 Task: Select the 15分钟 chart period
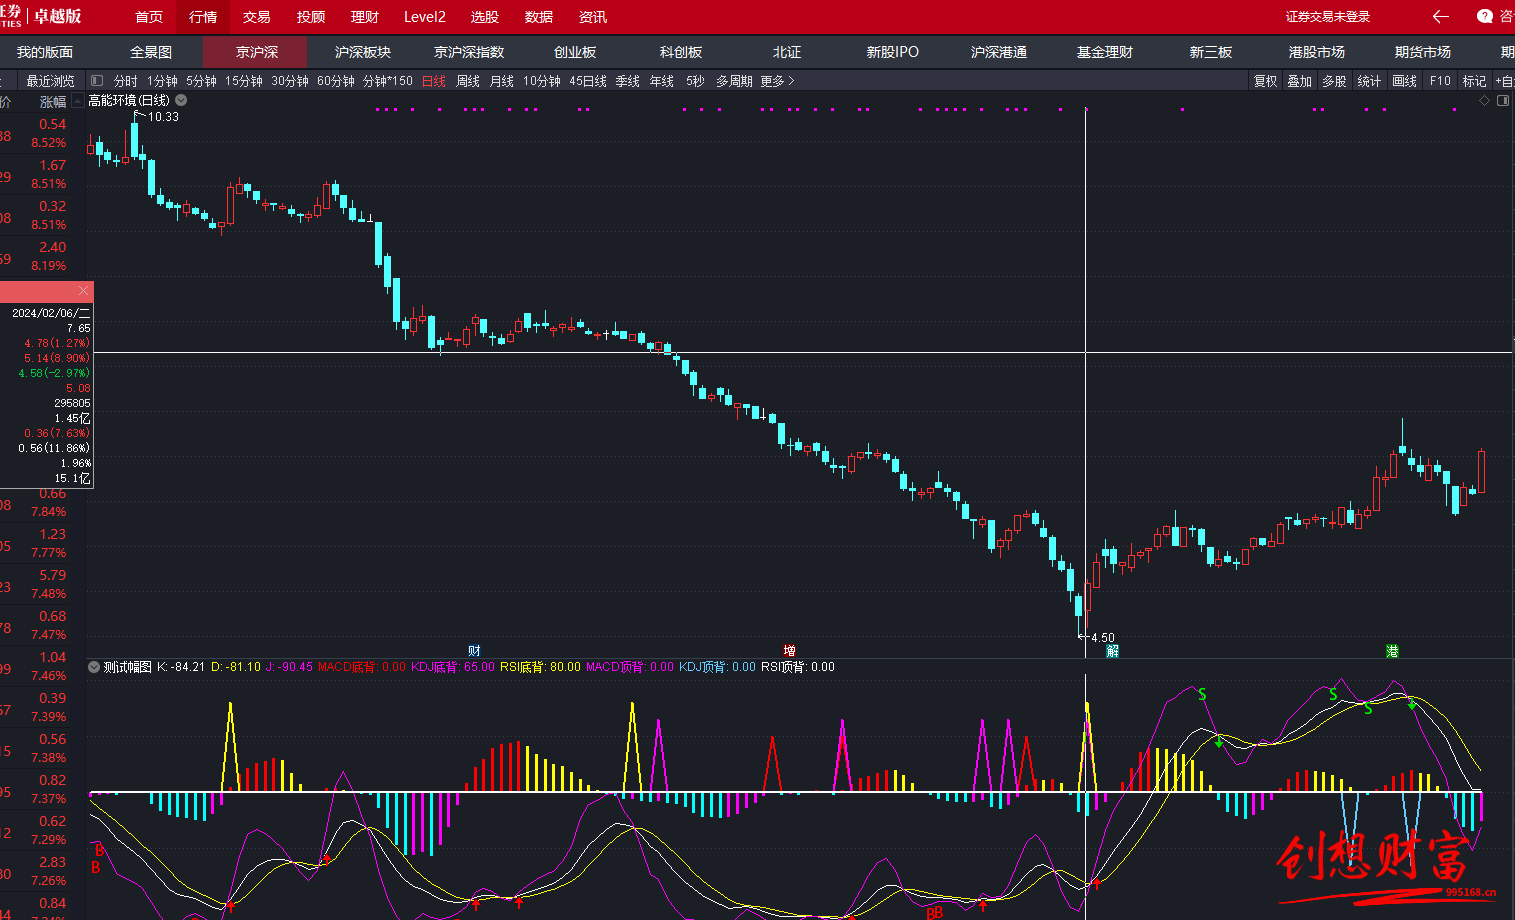point(244,81)
